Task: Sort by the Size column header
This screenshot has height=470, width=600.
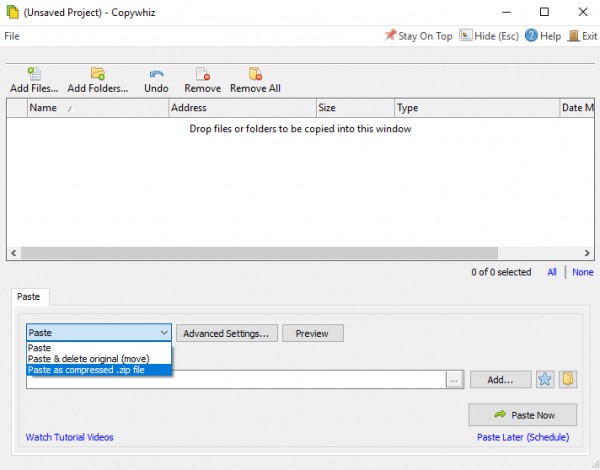Action: point(355,108)
